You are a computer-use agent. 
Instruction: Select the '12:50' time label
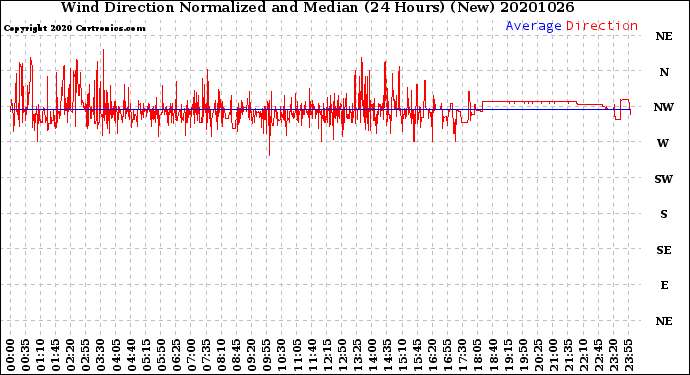pyautogui.click(x=342, y=355)
